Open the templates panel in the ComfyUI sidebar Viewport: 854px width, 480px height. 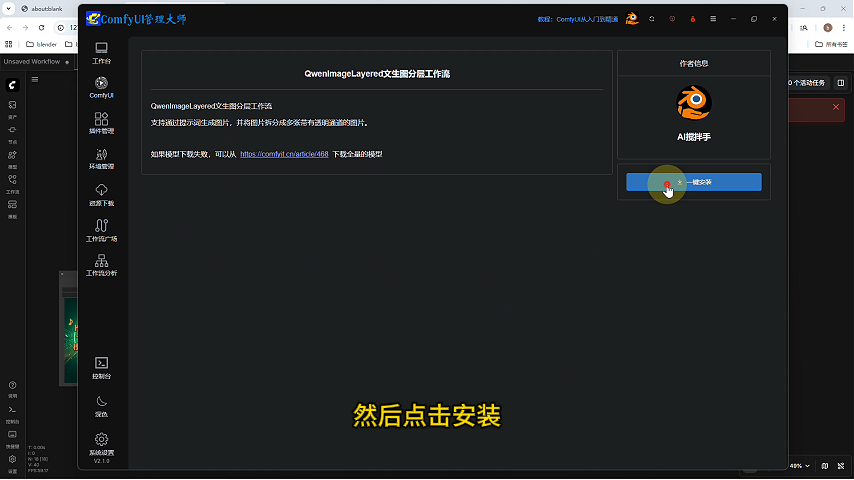13,208
